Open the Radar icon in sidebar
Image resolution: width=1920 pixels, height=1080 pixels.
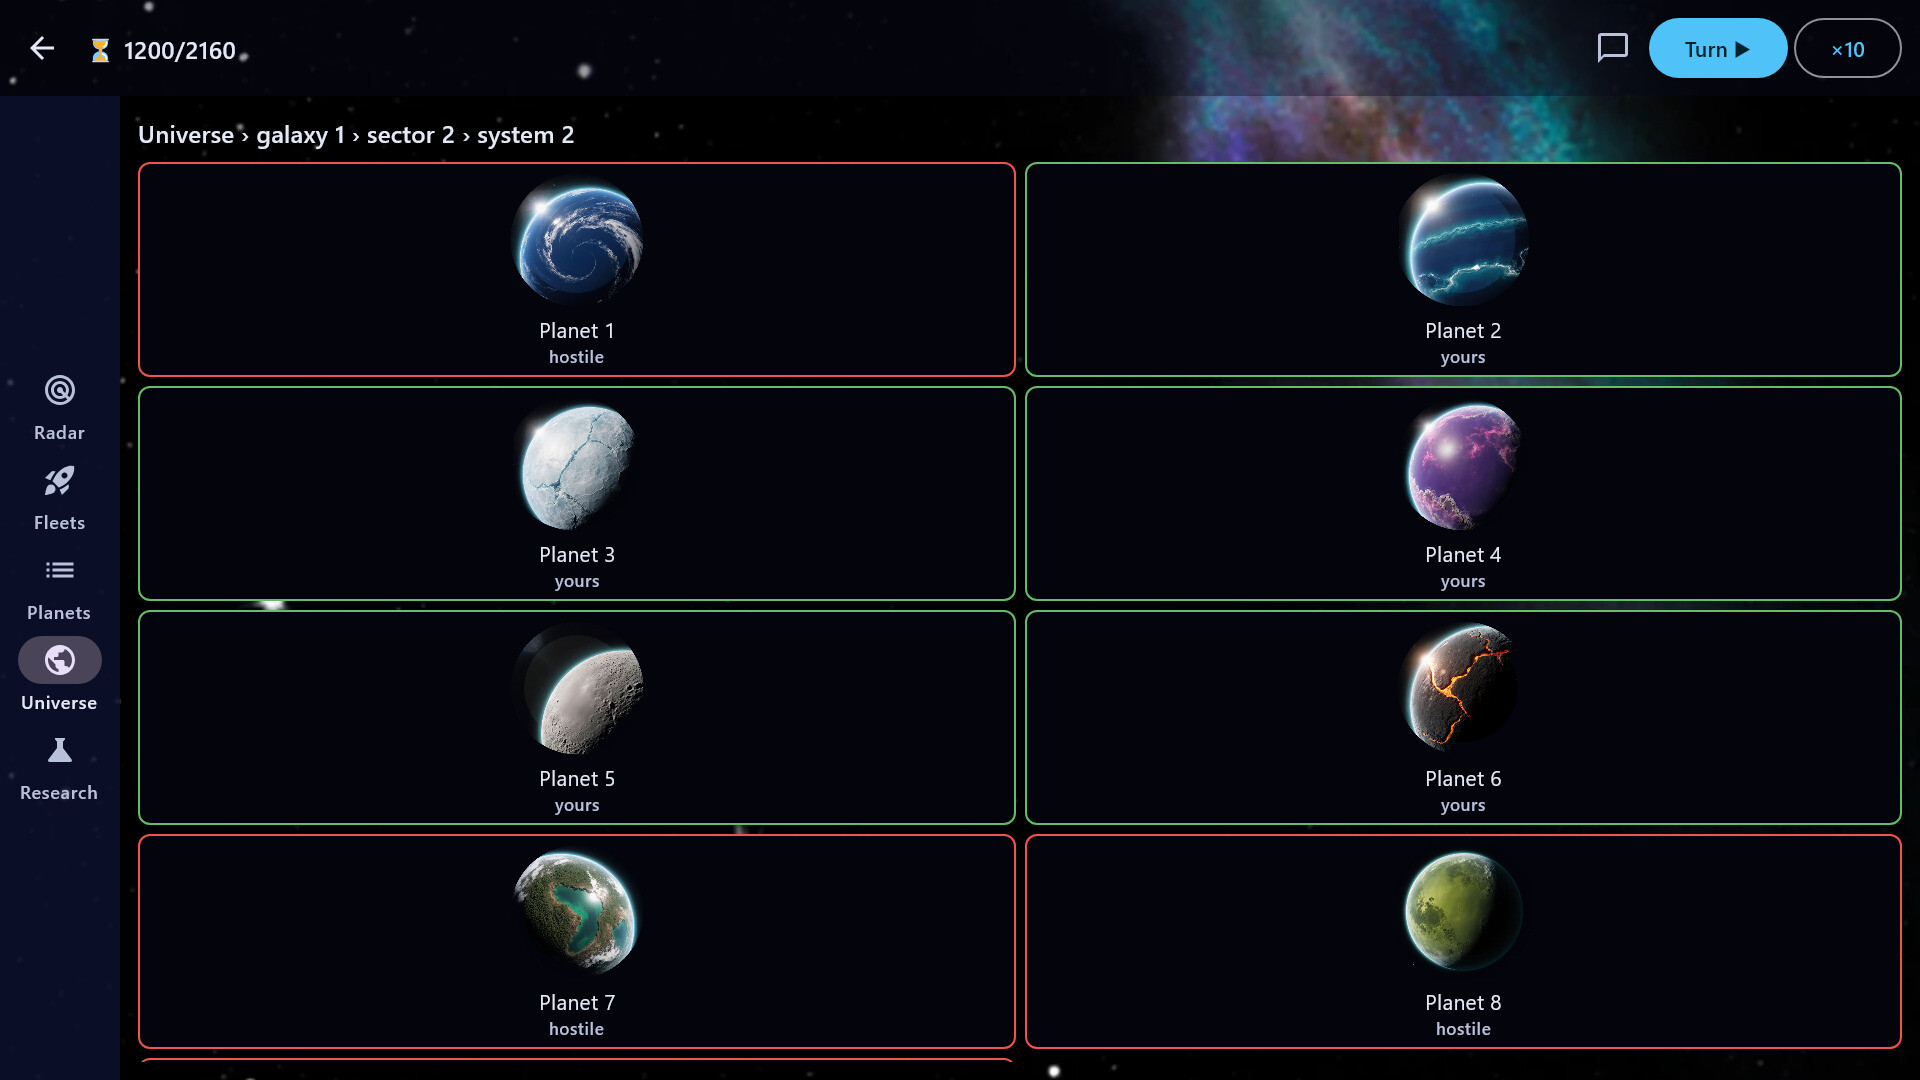point(60,390)
